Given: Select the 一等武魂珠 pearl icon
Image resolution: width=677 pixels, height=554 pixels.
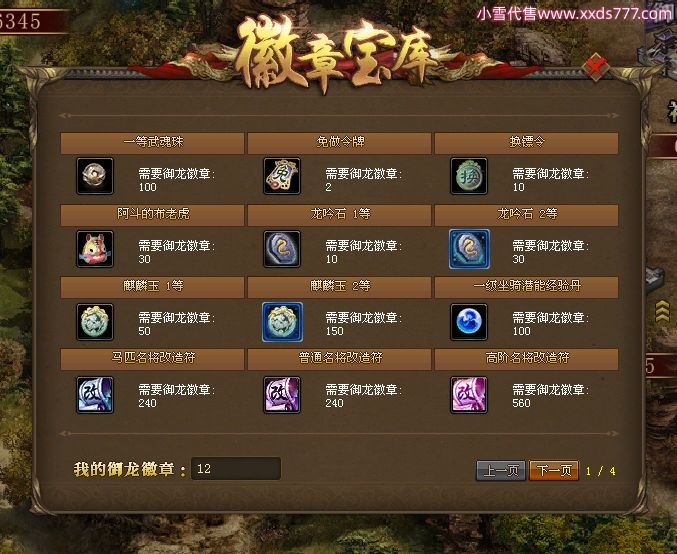Looking at the screenshot, I should click(95, 176).
